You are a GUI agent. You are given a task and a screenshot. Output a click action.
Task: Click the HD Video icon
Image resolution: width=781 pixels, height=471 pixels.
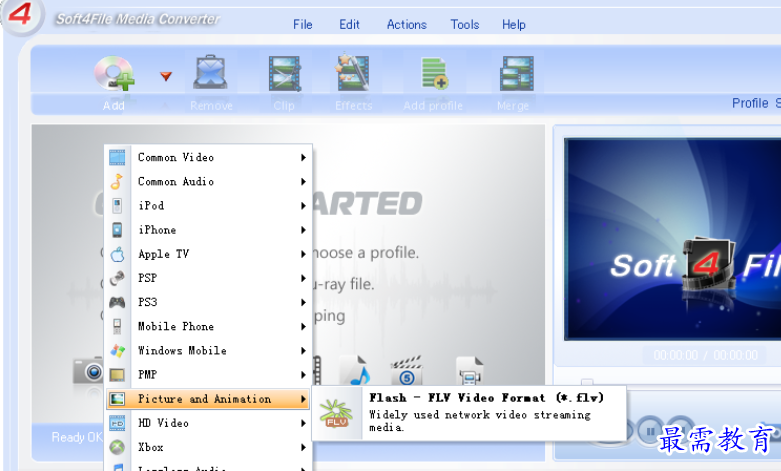tap(117, 423)
